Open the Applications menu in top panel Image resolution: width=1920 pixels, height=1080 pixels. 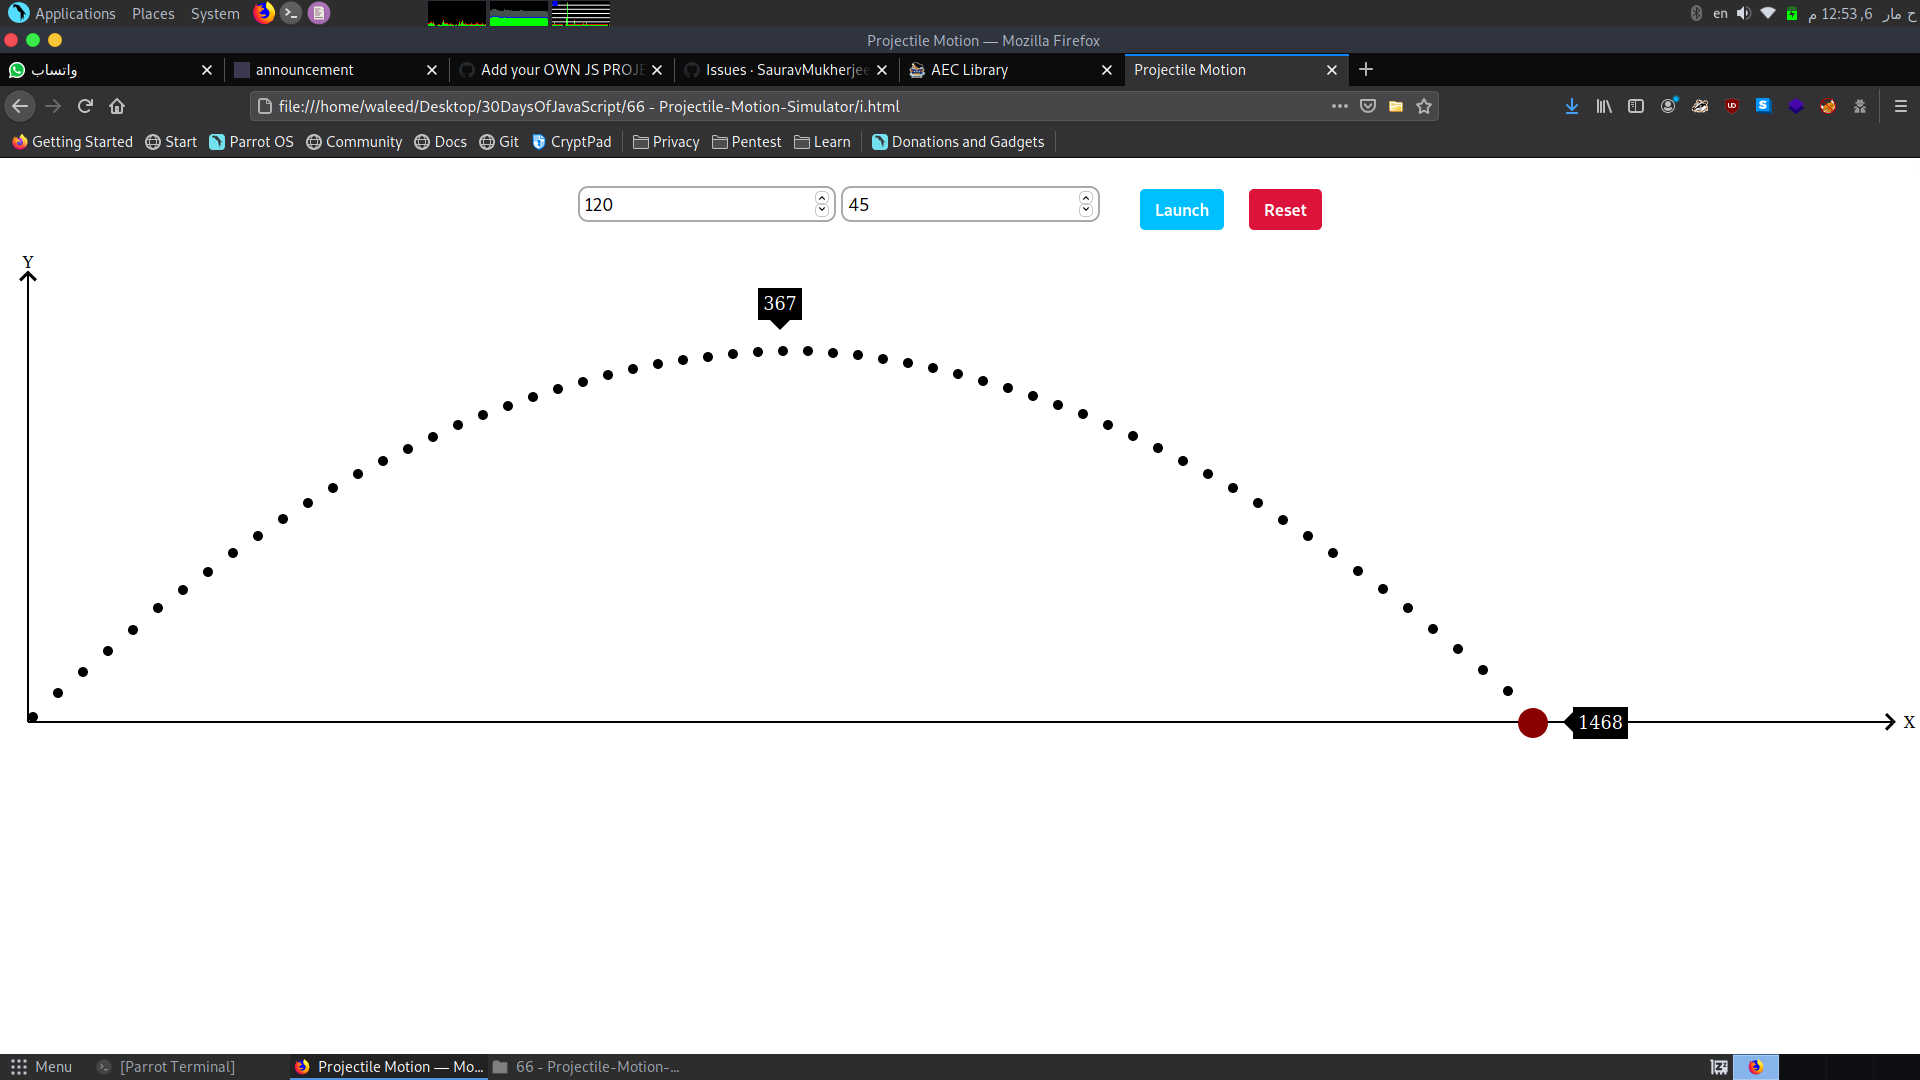coord(62,14)
